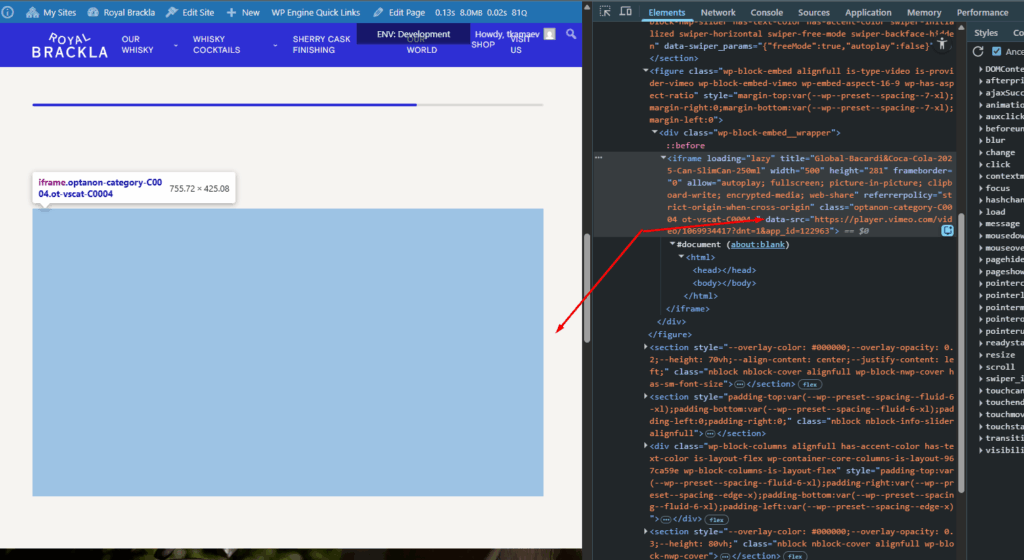Click the search magnifier in WP admin bar
The width and height of the screenshot is (1024, 560).
point(571,34)
